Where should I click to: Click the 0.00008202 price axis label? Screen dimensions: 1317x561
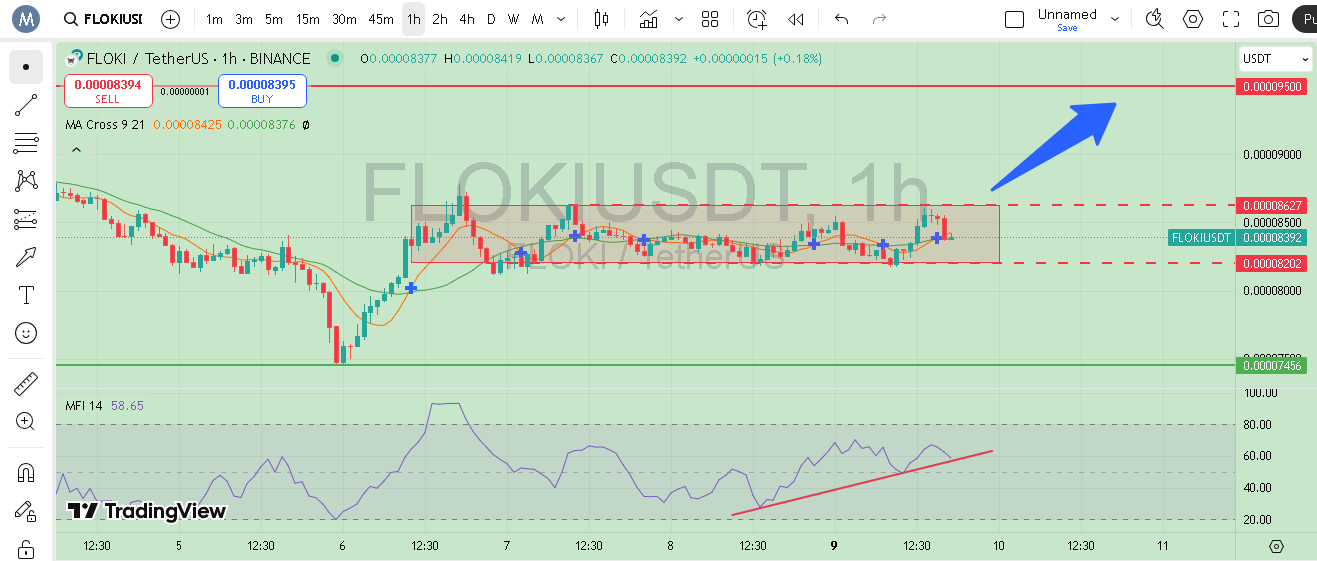pos(1272,263)
